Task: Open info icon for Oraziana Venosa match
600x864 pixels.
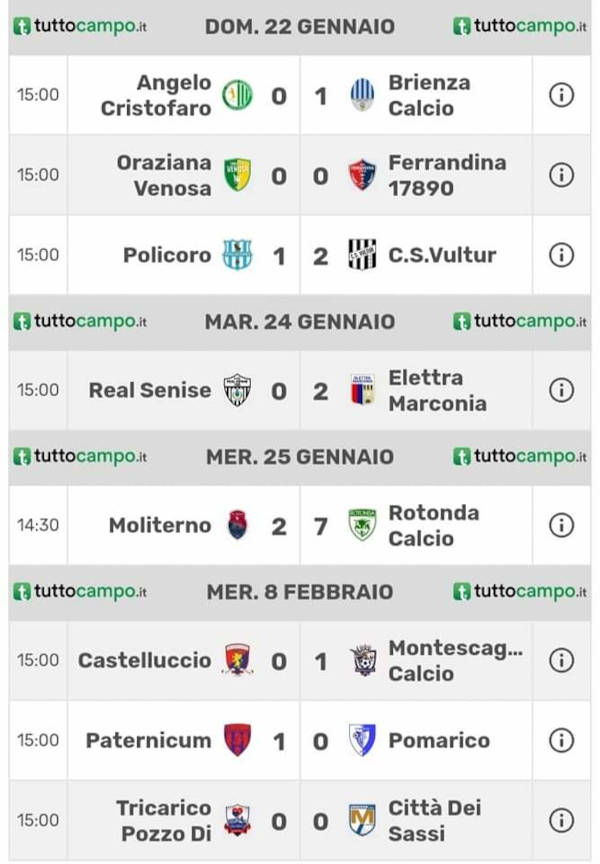Action: (561, 175)
